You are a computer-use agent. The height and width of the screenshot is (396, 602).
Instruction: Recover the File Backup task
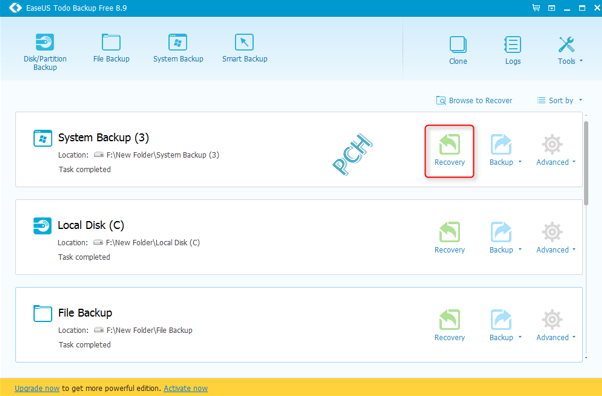coord(450,325)
